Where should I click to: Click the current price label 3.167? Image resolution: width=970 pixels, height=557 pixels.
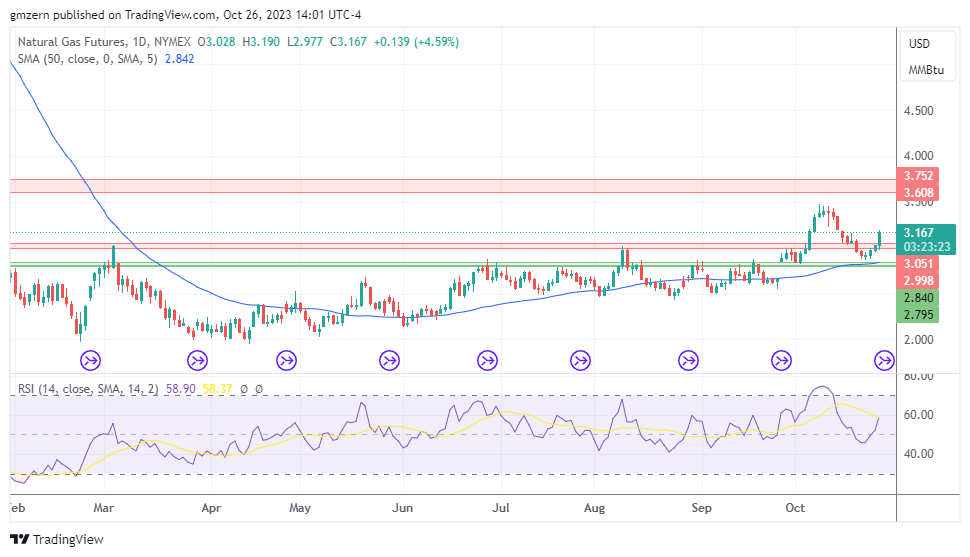point(918,232)
